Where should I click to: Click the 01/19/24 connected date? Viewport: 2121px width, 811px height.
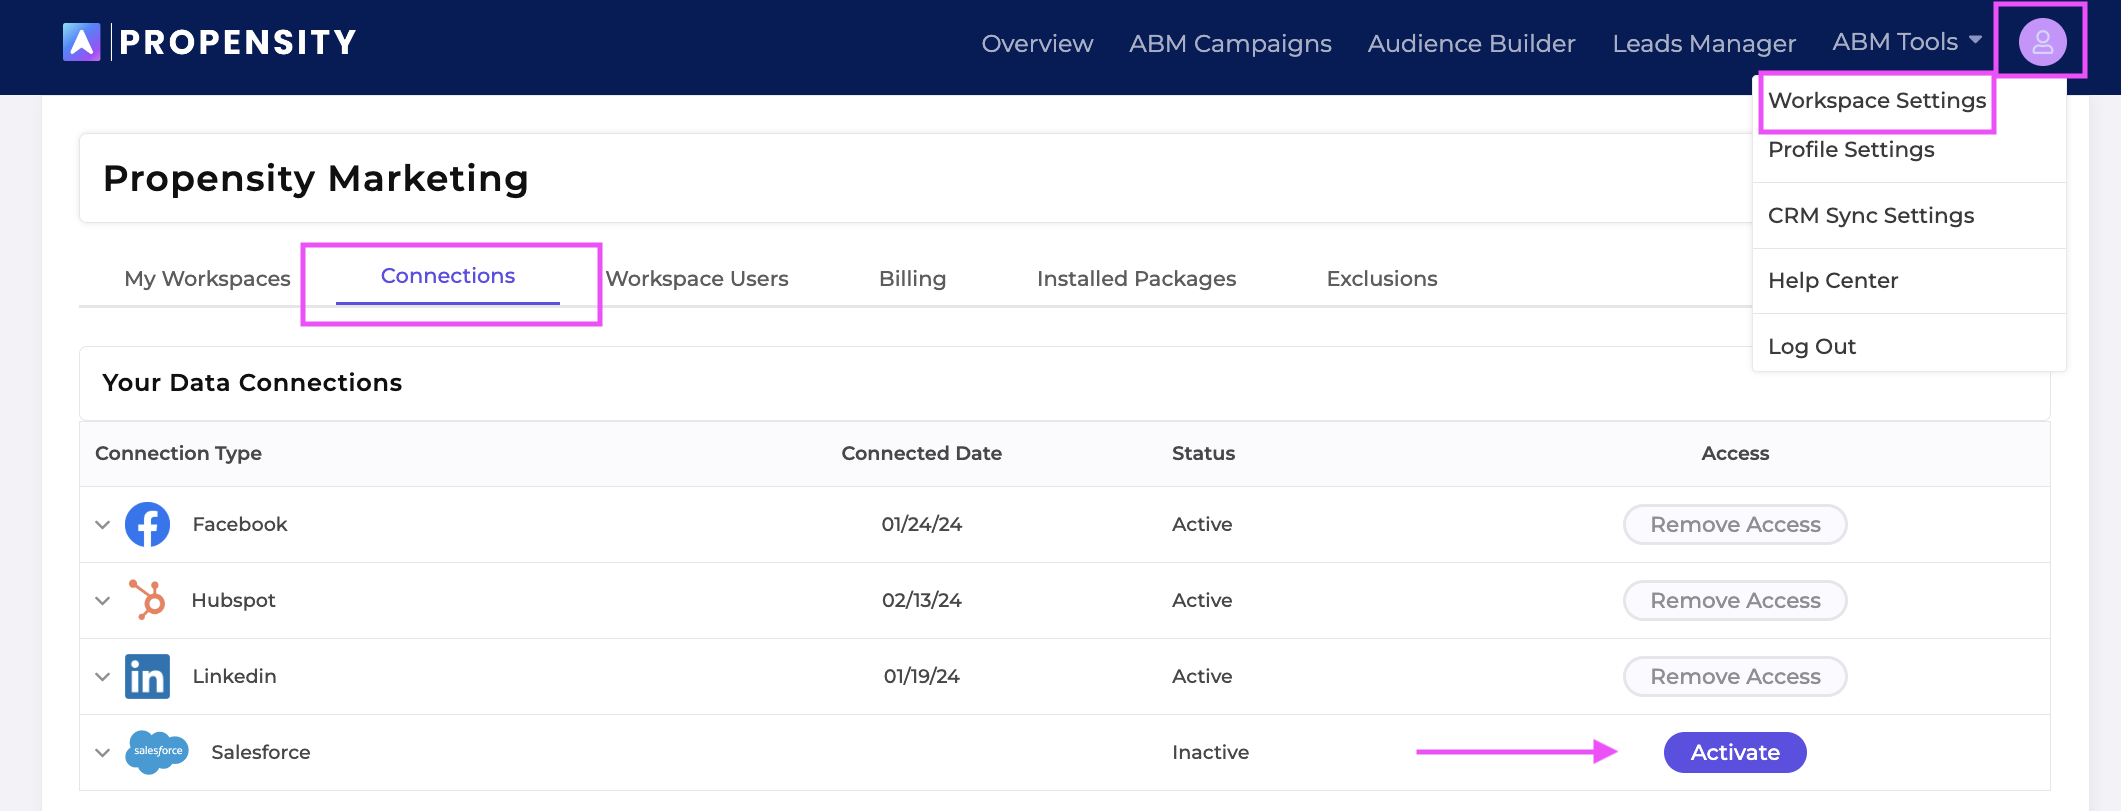coord(922,676)
